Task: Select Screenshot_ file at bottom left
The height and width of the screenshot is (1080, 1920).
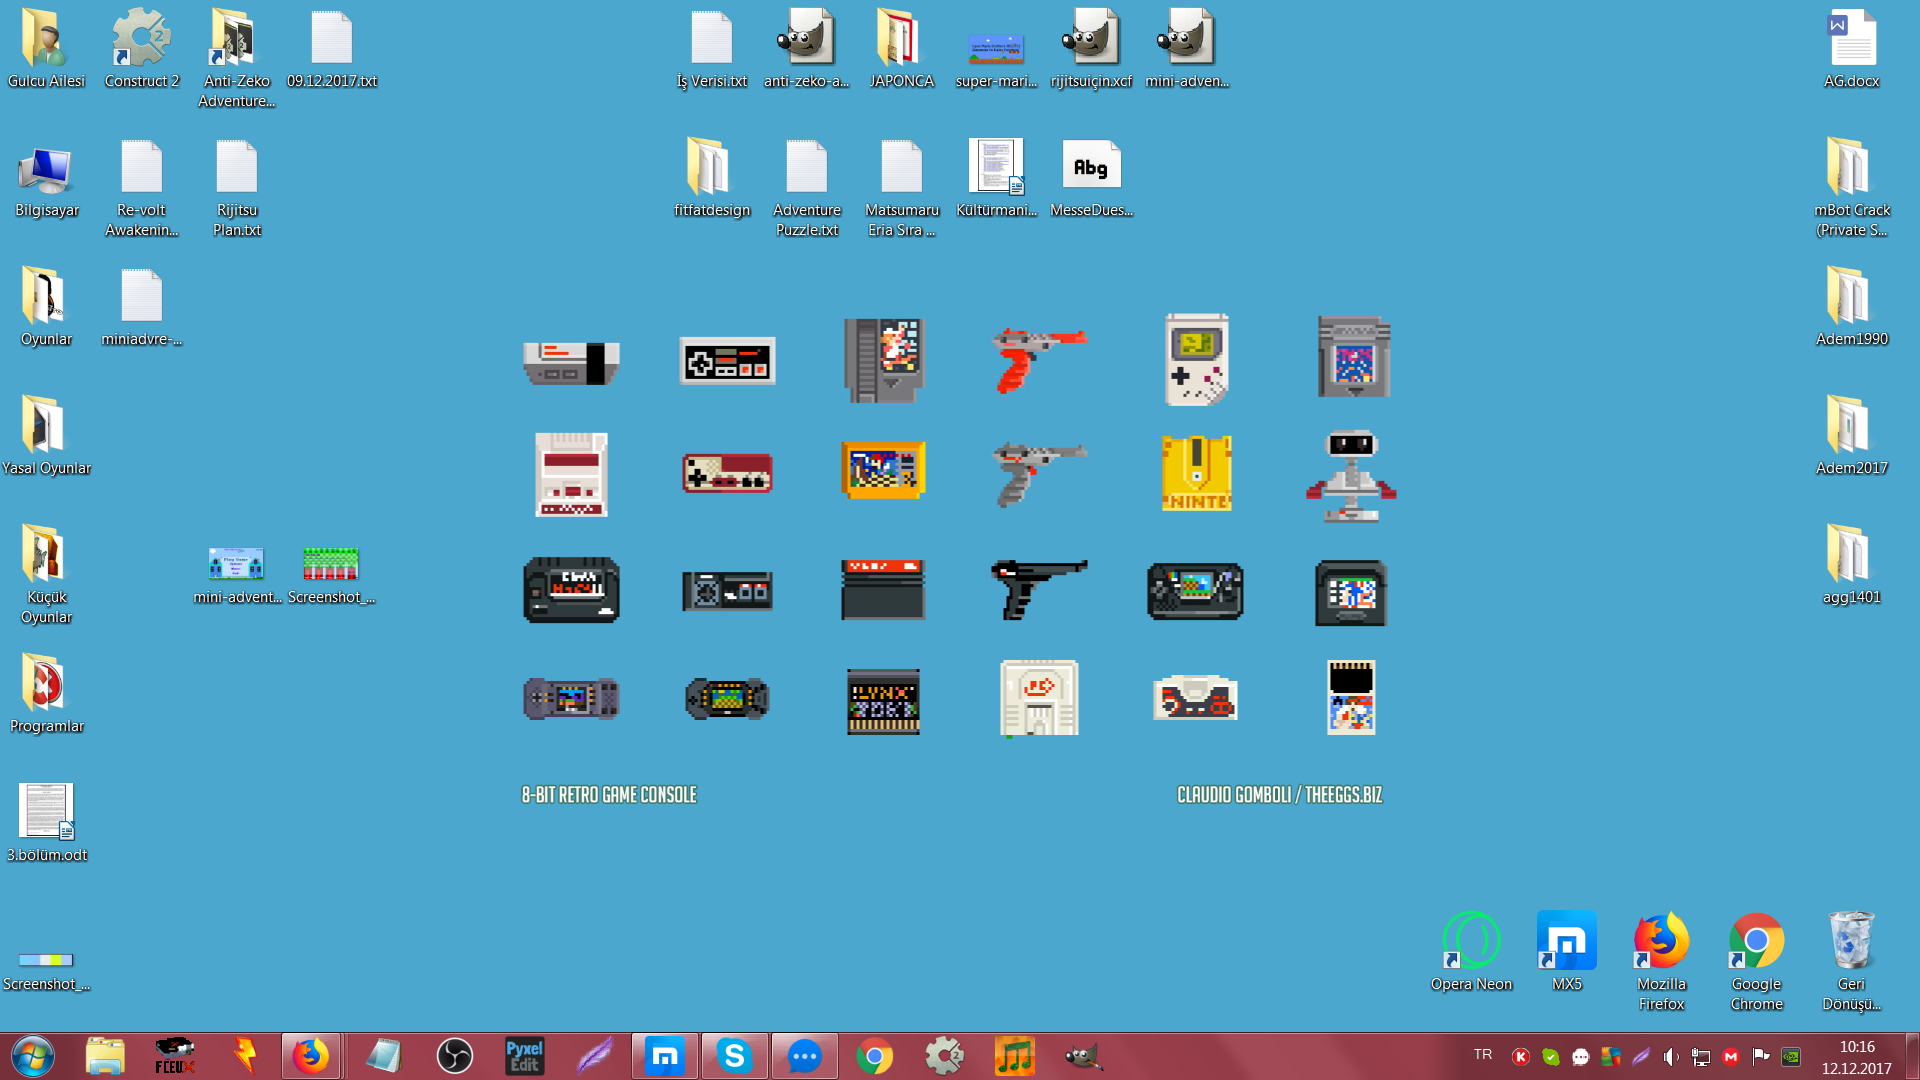Action: (46, 972)
